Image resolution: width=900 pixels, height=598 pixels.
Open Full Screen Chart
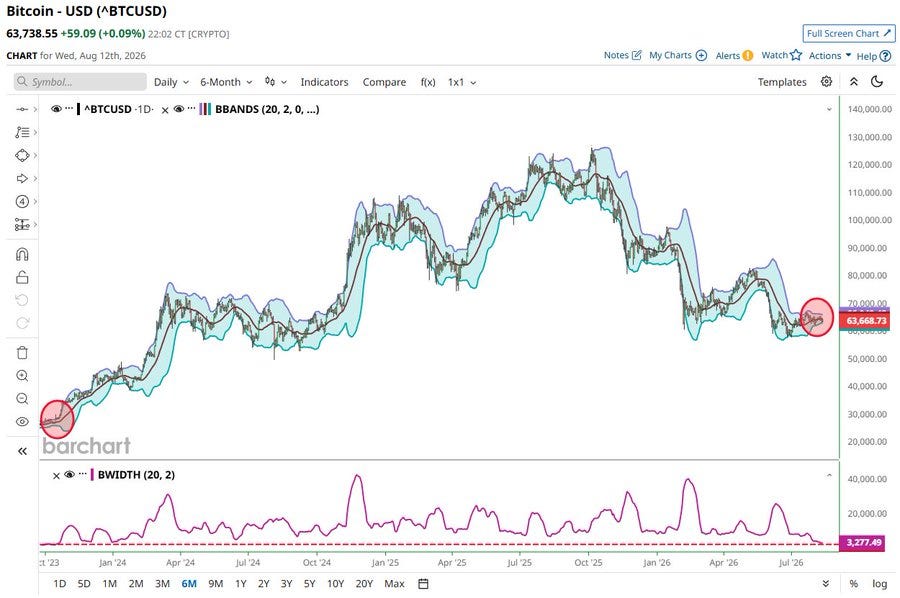[x=848, y=33]
